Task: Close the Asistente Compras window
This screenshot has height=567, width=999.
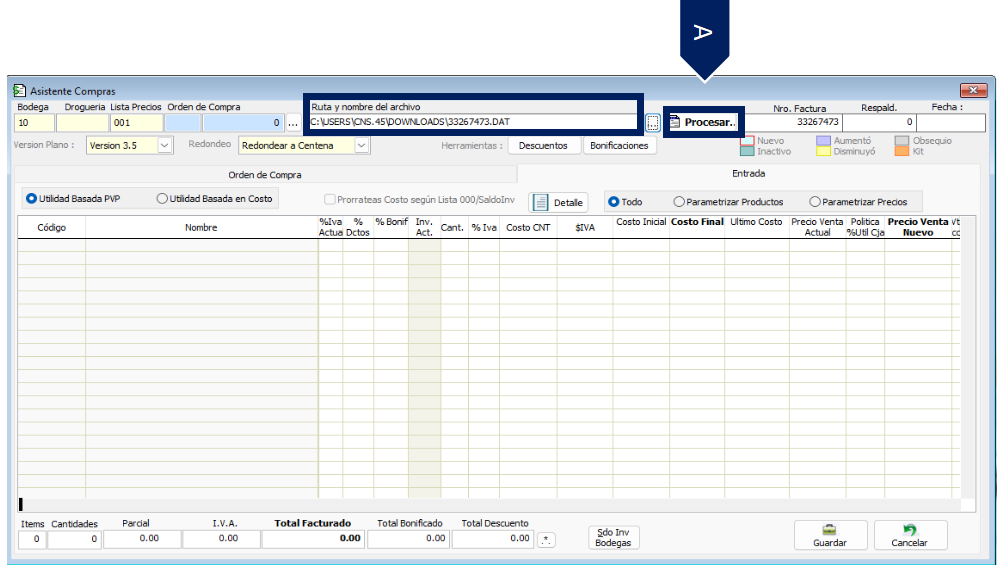Action: click(974, 90)
